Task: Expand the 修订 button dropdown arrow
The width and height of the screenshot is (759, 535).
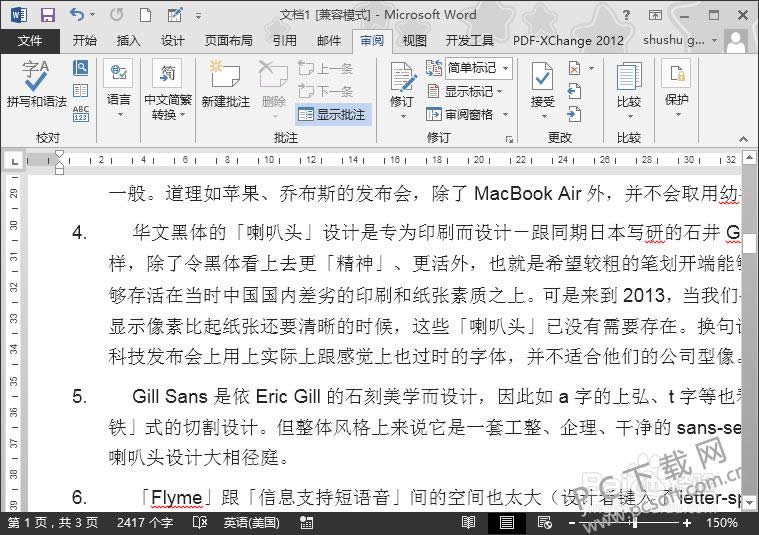Action: pyautogui.click(x=403, y=117)
